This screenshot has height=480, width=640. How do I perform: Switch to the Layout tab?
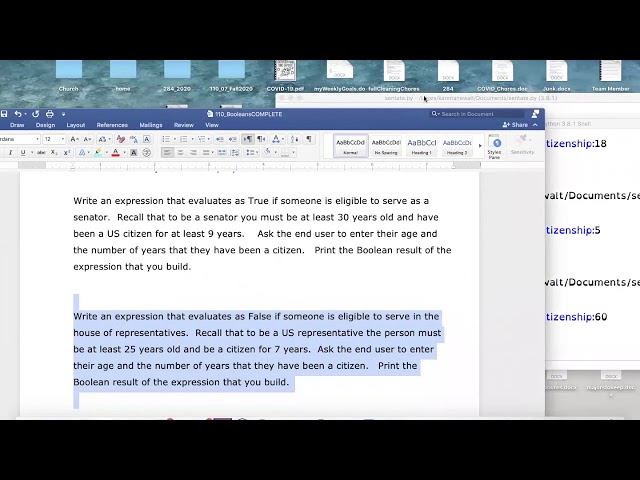tap(76, 125)
